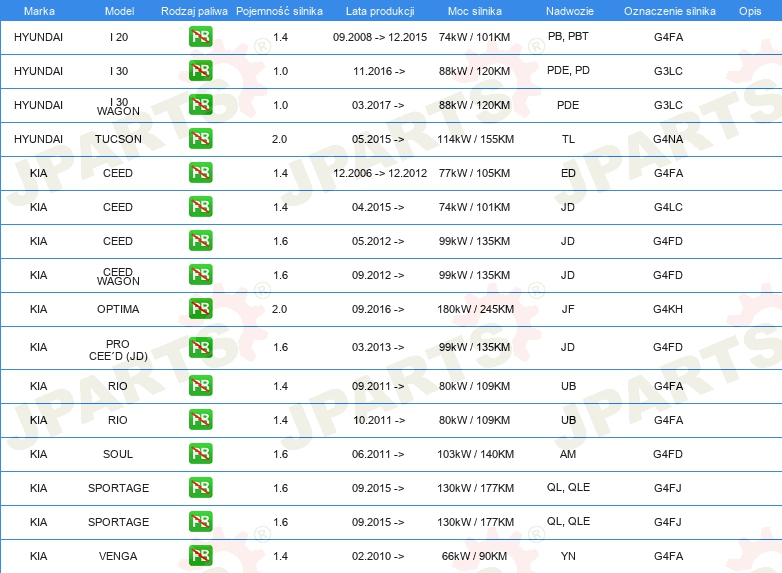Click the 103kW / 140KM power cell
The width and height of the screenshot is (782, 573).
475,454
